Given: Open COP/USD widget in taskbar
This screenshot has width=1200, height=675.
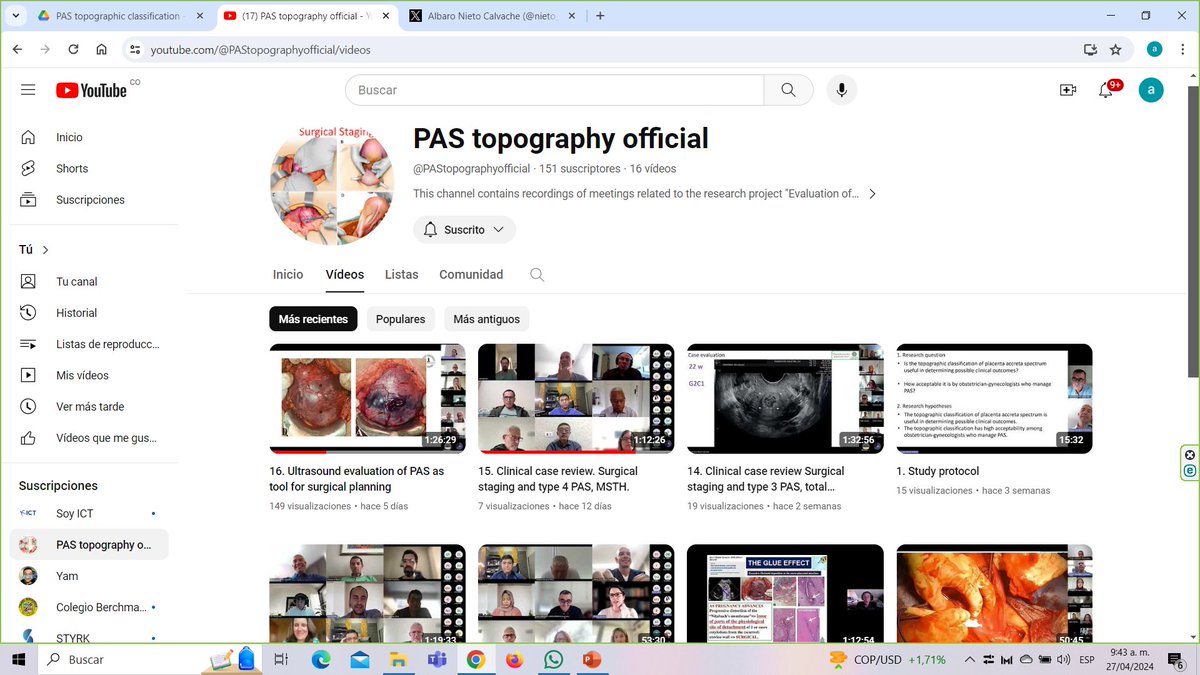Looking at the screenshot, I should (888, 660).
